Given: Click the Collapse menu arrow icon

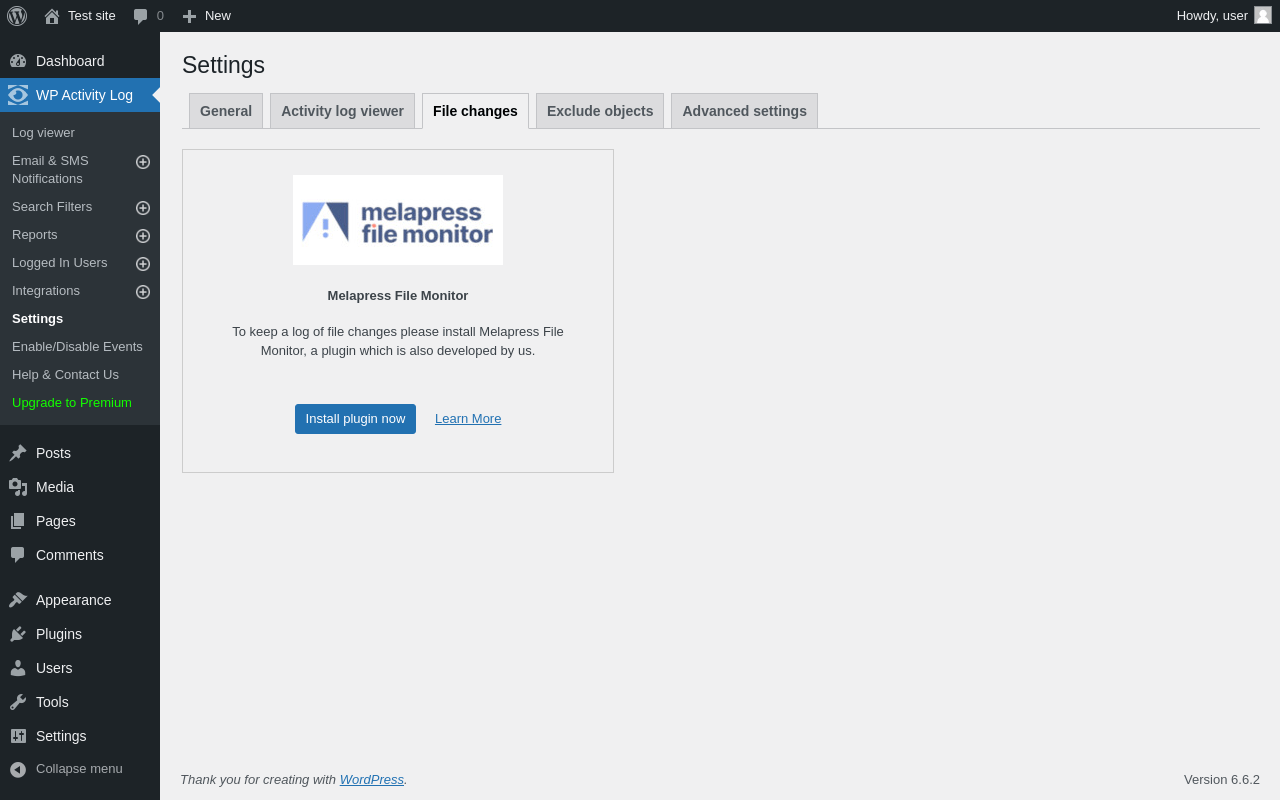Looking at the screenshot, I should (x=18, y=769).
